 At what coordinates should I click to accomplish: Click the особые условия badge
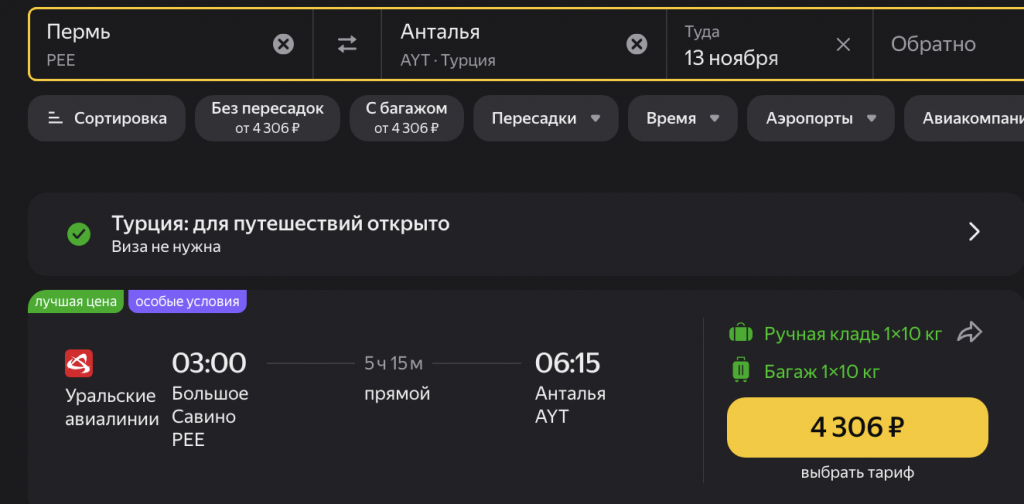click(187, 301)
